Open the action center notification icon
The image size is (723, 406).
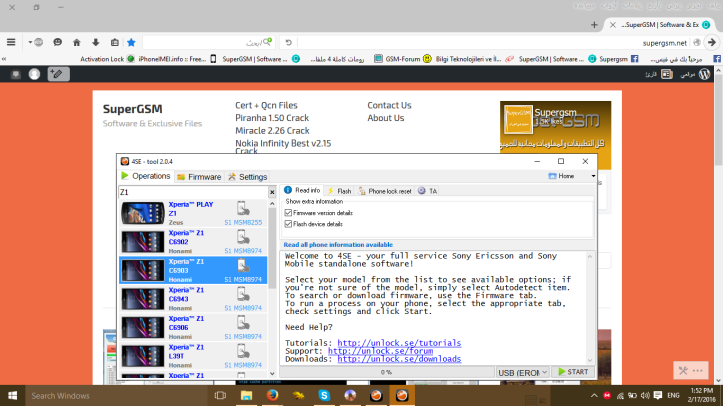click(658, 395)
